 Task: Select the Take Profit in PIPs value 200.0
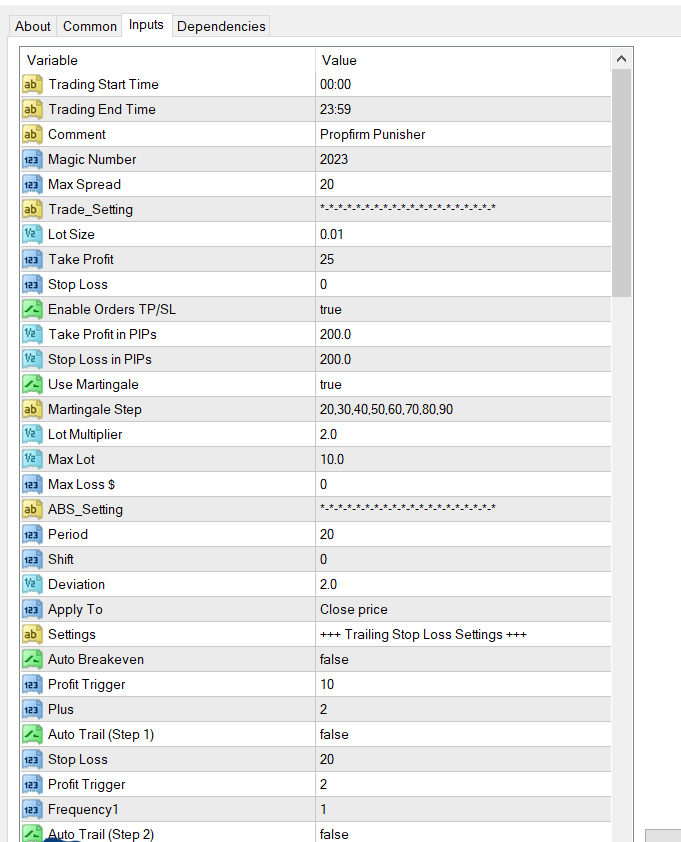pos(463,334)
